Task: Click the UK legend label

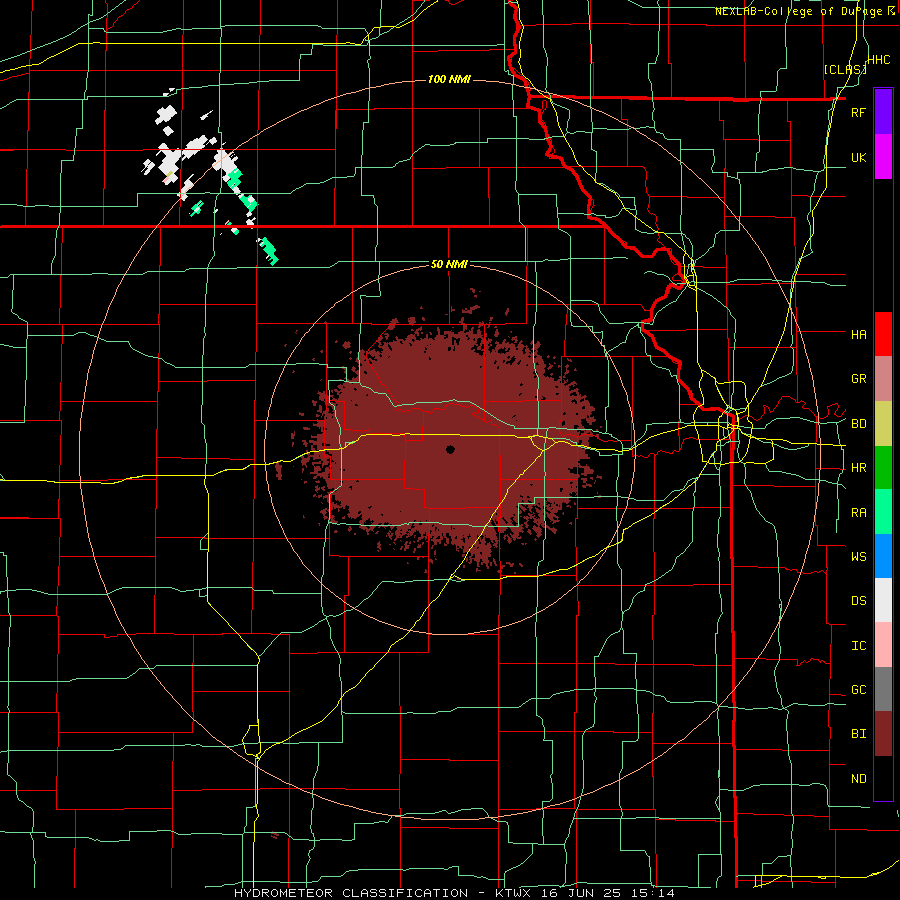Action: pyautogui.click(x=859, y=157)
